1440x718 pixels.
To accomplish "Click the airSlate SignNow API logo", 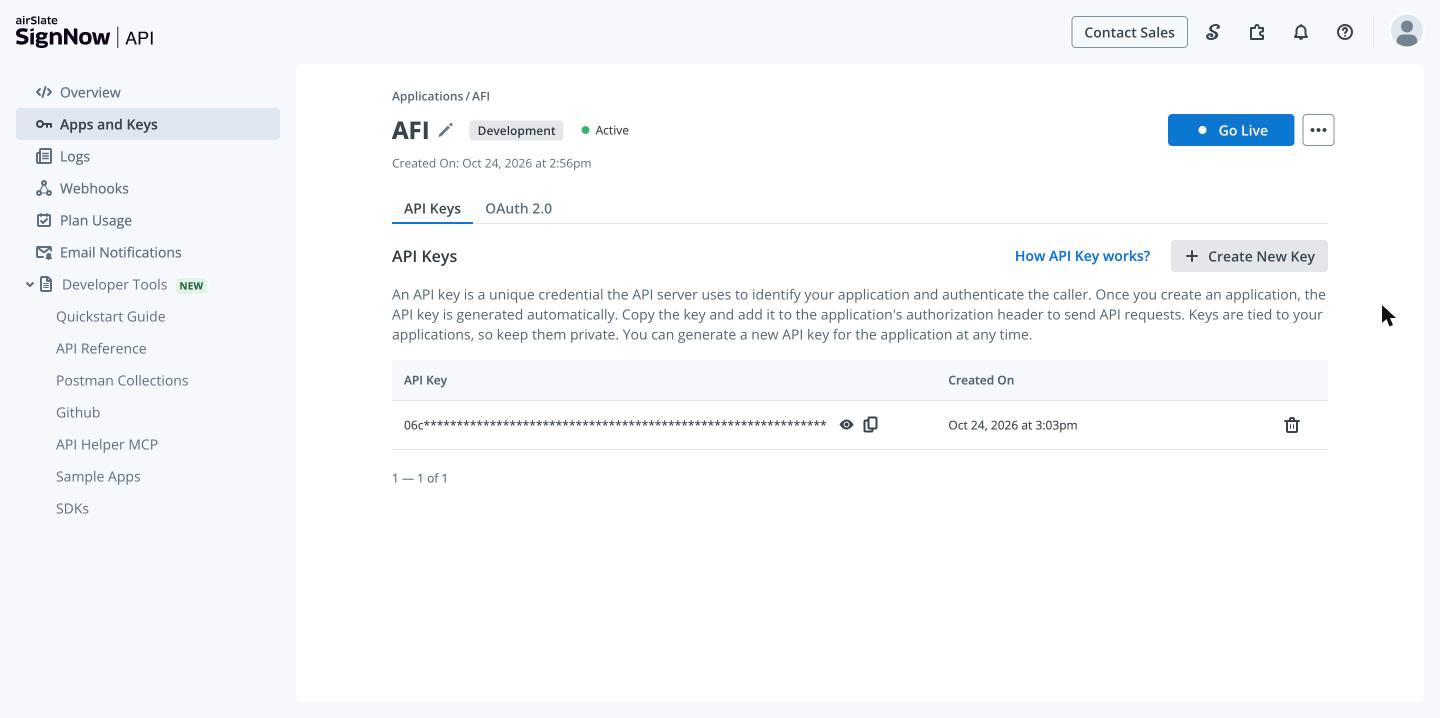I will pyautogui.click(x=85, y=32).
